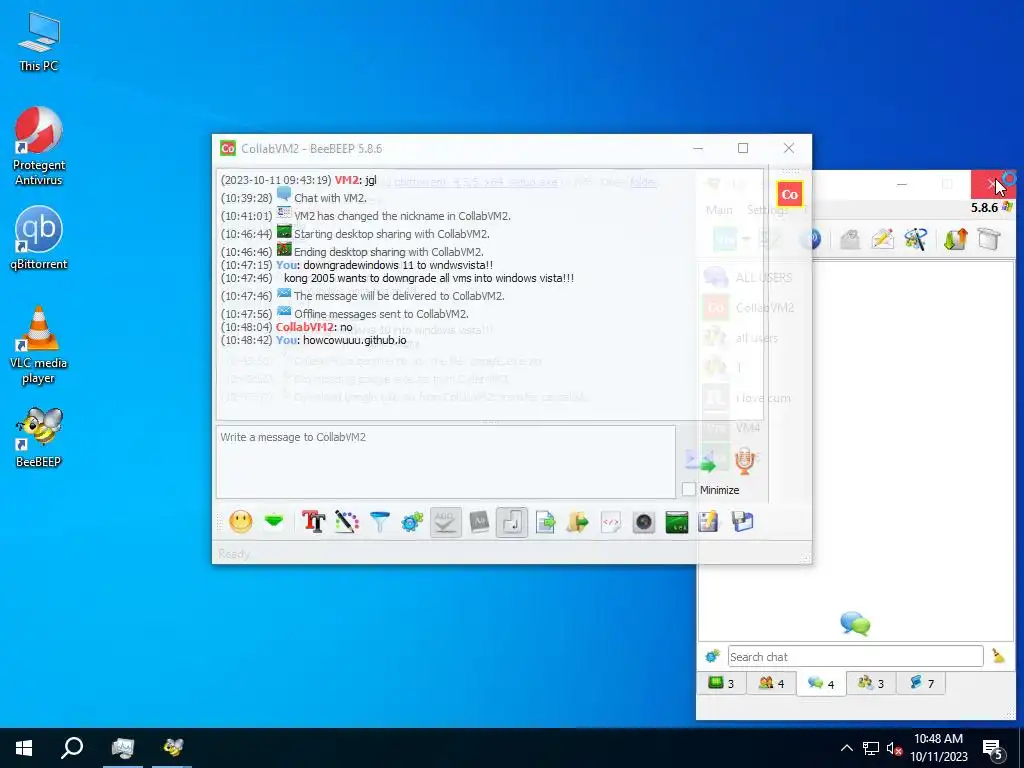1024x768 pixels.
Task: Click the blue round icon in main toolbar
Action: click(x=810, y=239)
